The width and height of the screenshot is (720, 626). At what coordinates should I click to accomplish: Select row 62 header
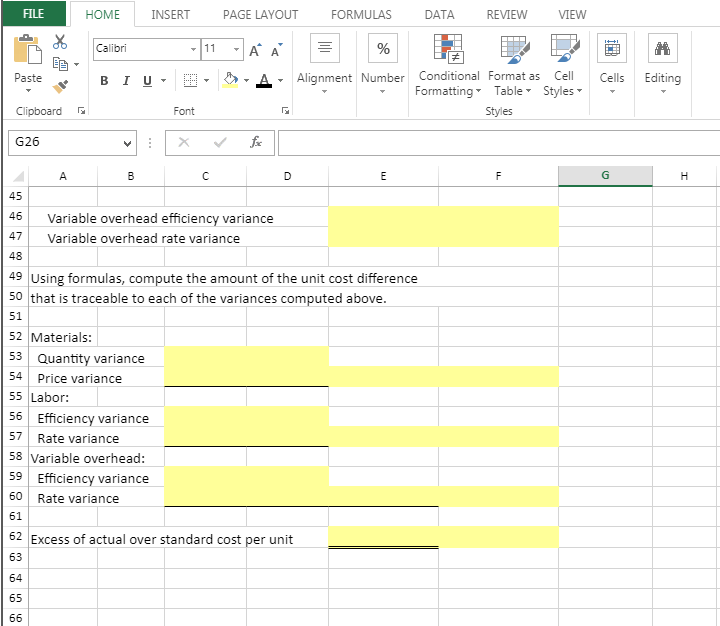tap(16, 536)
